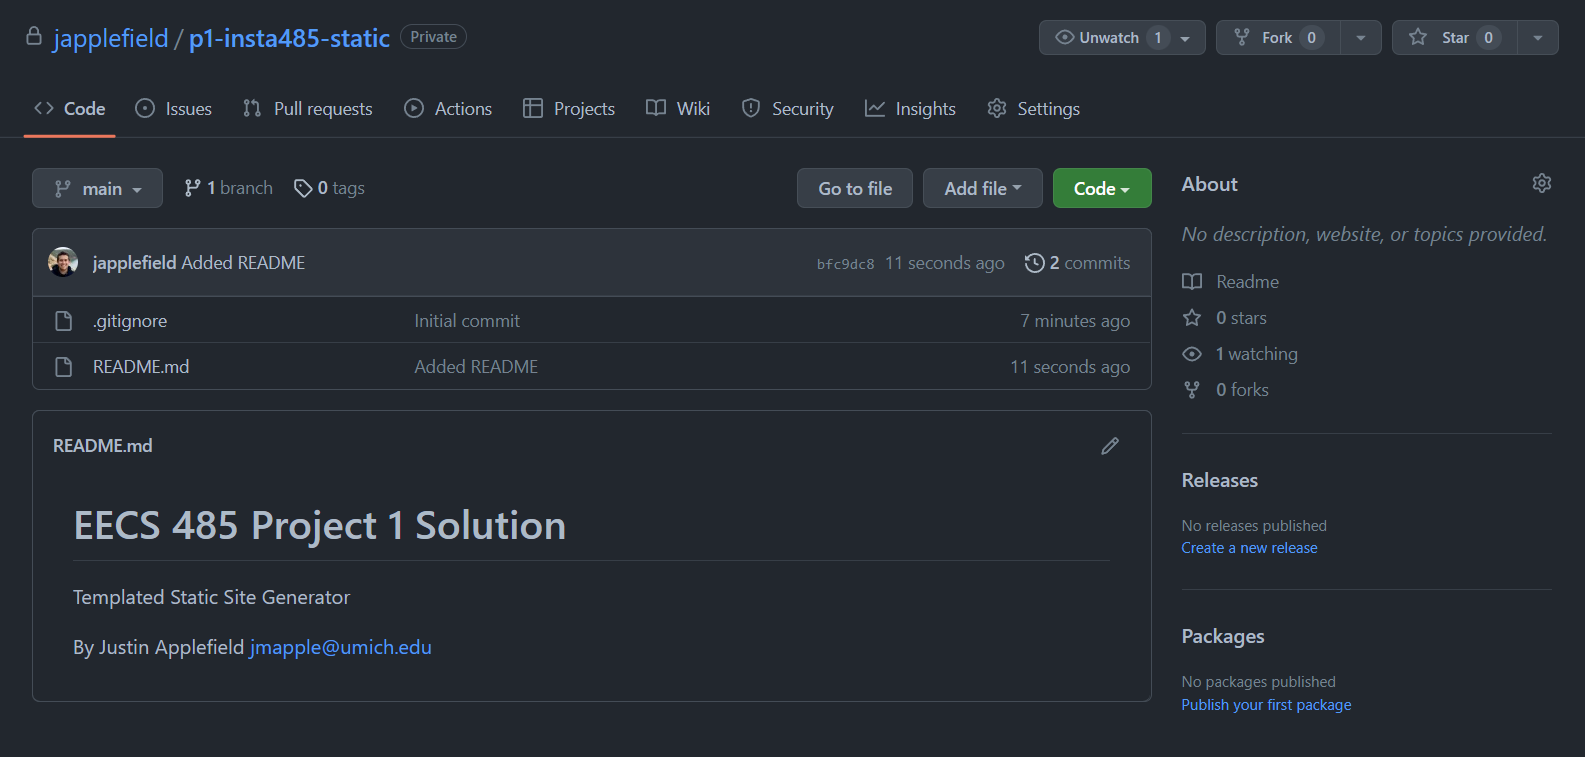Open the Add file dropdown
The width and height of the screenshot is (1585, 757).
click(982, 188)
